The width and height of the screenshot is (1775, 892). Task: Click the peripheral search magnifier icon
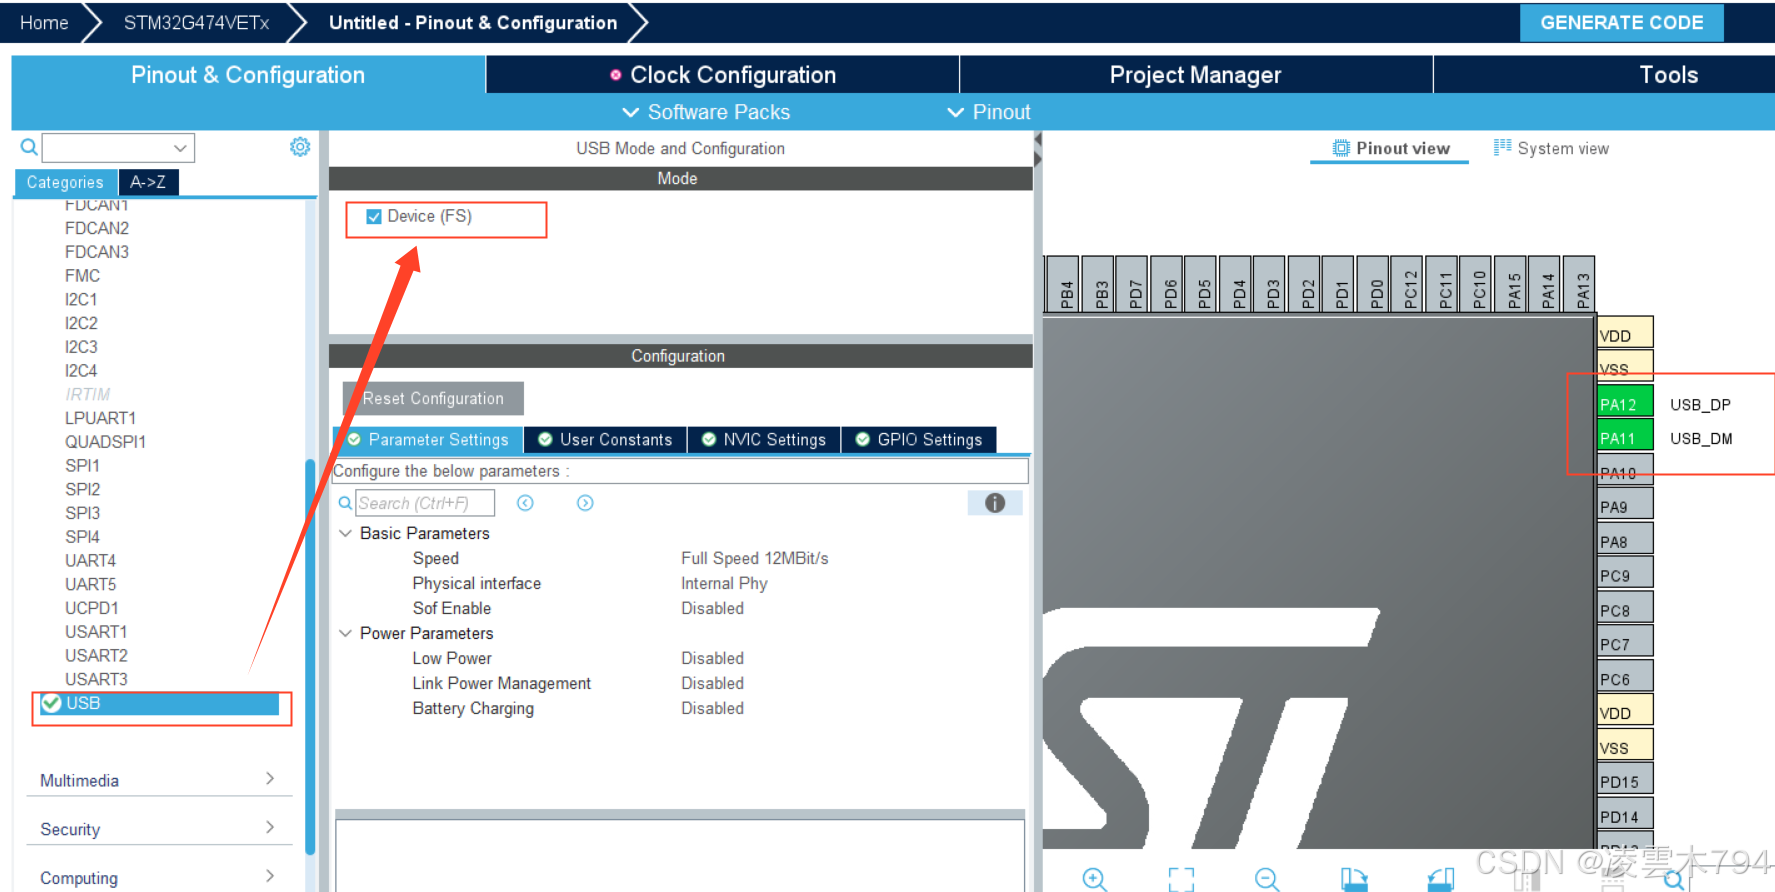coord(29,148)
